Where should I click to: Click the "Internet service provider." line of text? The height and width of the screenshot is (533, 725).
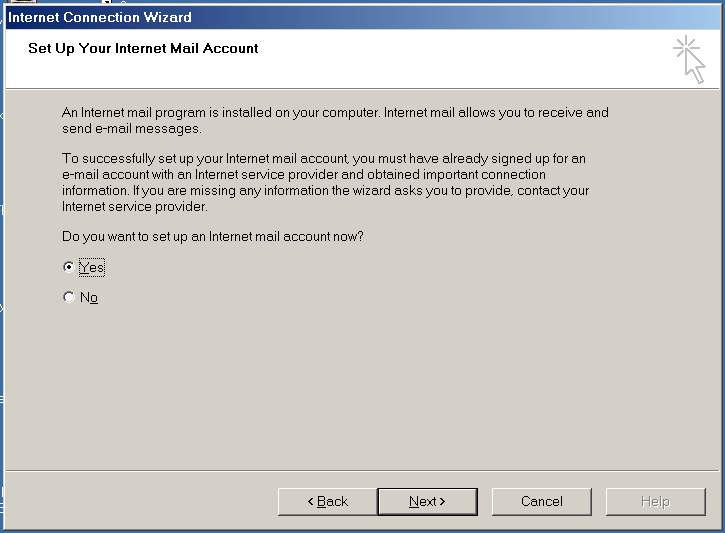point(134,207)
